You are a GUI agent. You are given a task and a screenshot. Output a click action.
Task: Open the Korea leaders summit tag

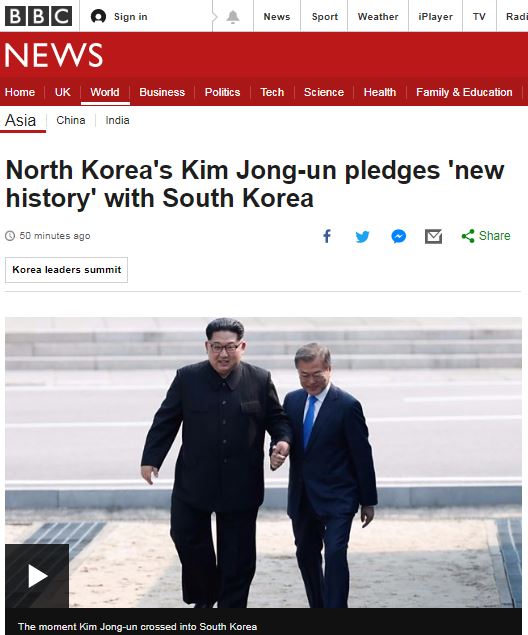[x=66, y=270]
